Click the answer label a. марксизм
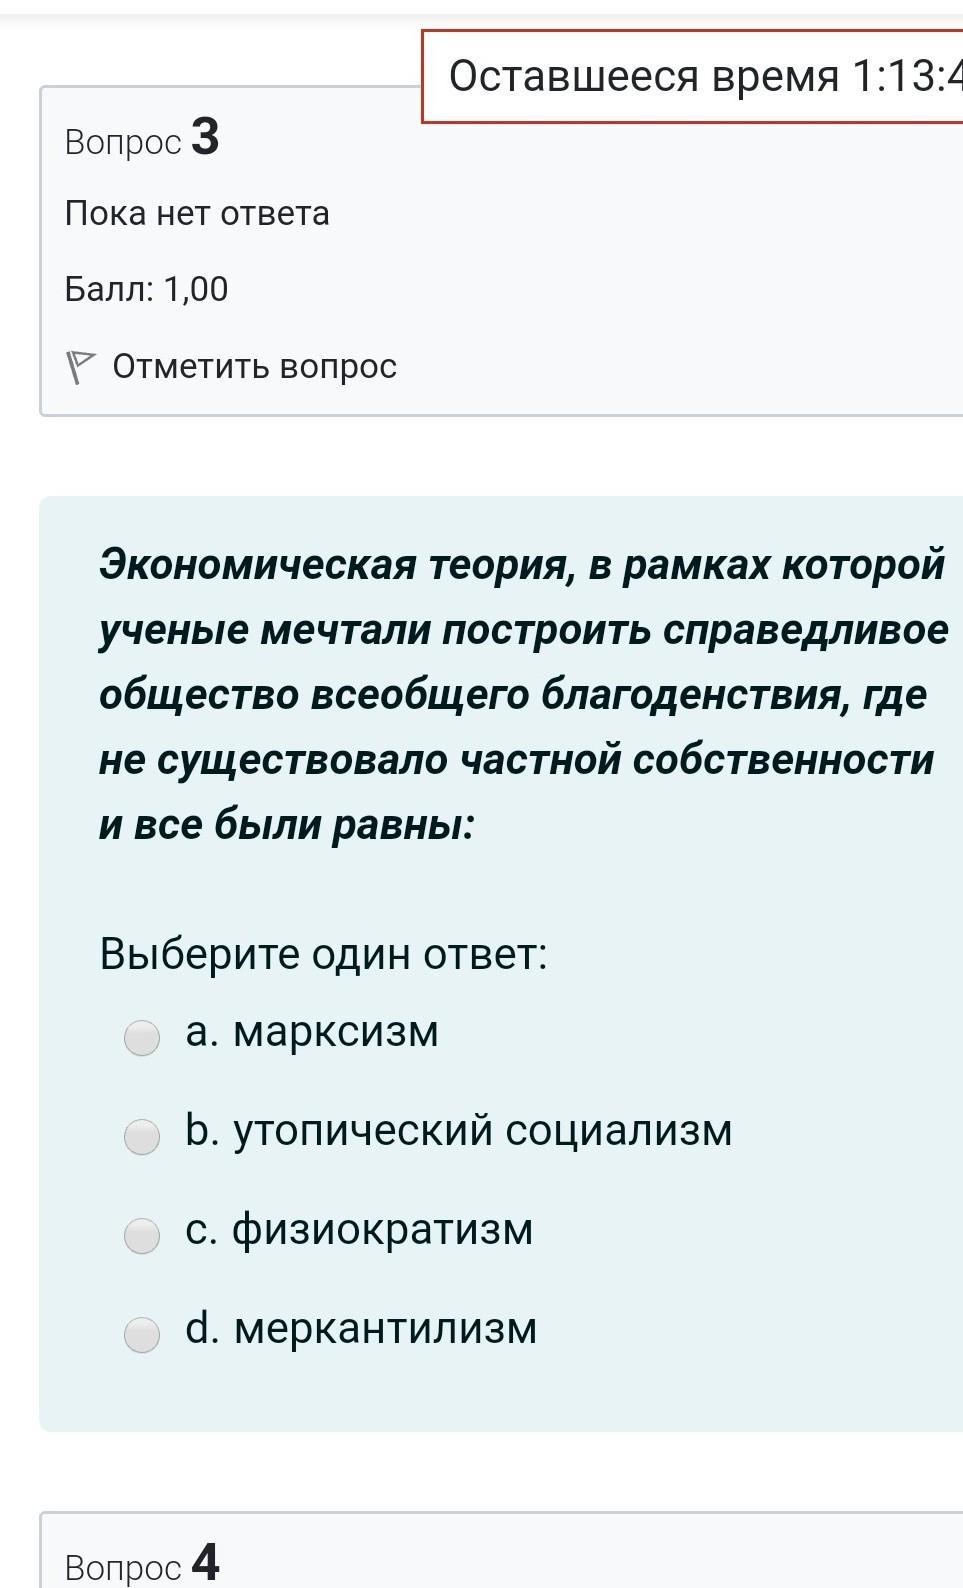 coord(312,1031)
